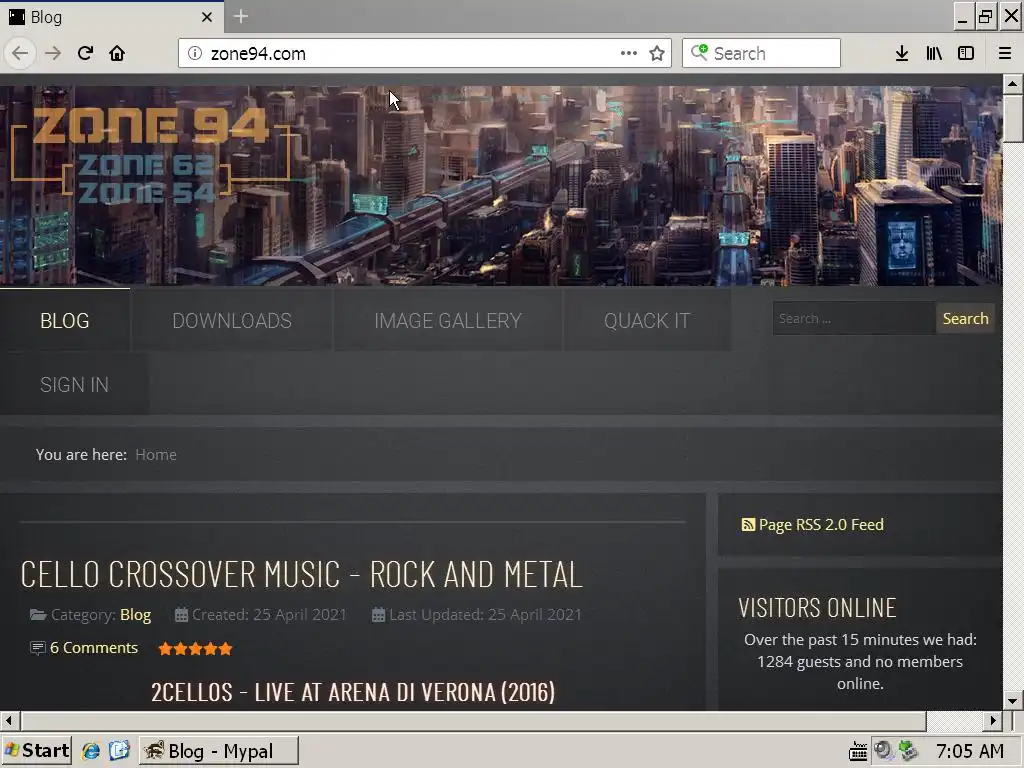This screenshot has height=768, width=1024.
Task: Click the Visitors Online heading
Action: (817, 608)
